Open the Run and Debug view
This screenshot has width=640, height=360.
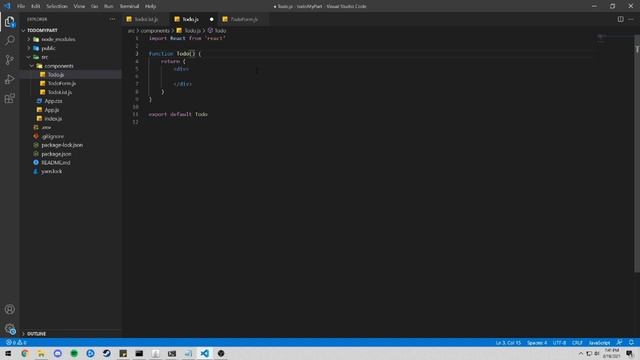click(9, 79)
